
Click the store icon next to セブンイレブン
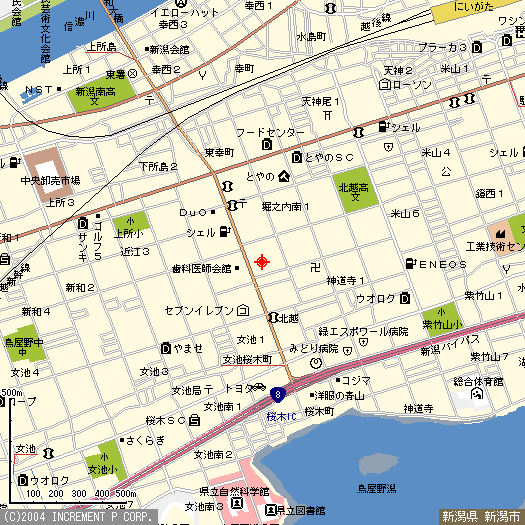pyautogui.click(x=243, y=310)
